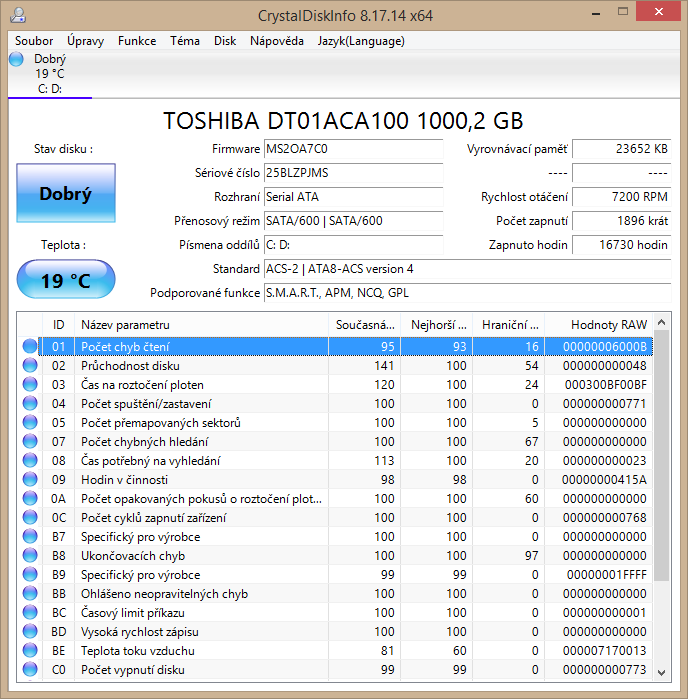688x699 pixels.
Task: Click status icon of row 05 Počet přemapovaných sektorů
Action: 30,423
